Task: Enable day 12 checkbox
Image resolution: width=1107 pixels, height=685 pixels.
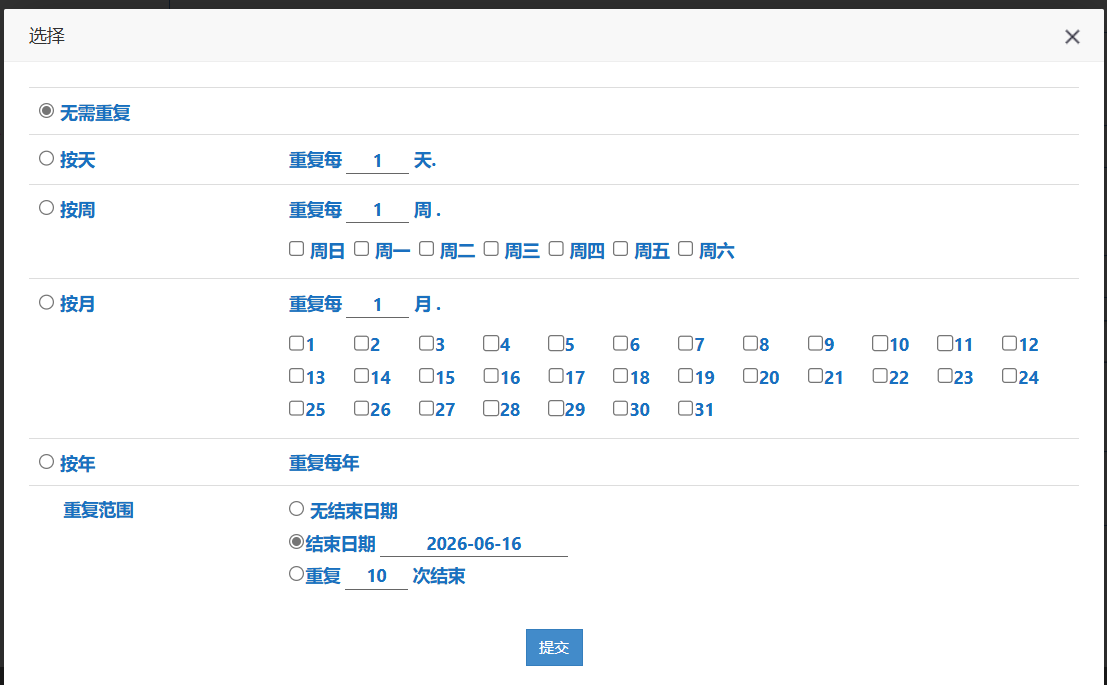Action: pos(1010,343)
